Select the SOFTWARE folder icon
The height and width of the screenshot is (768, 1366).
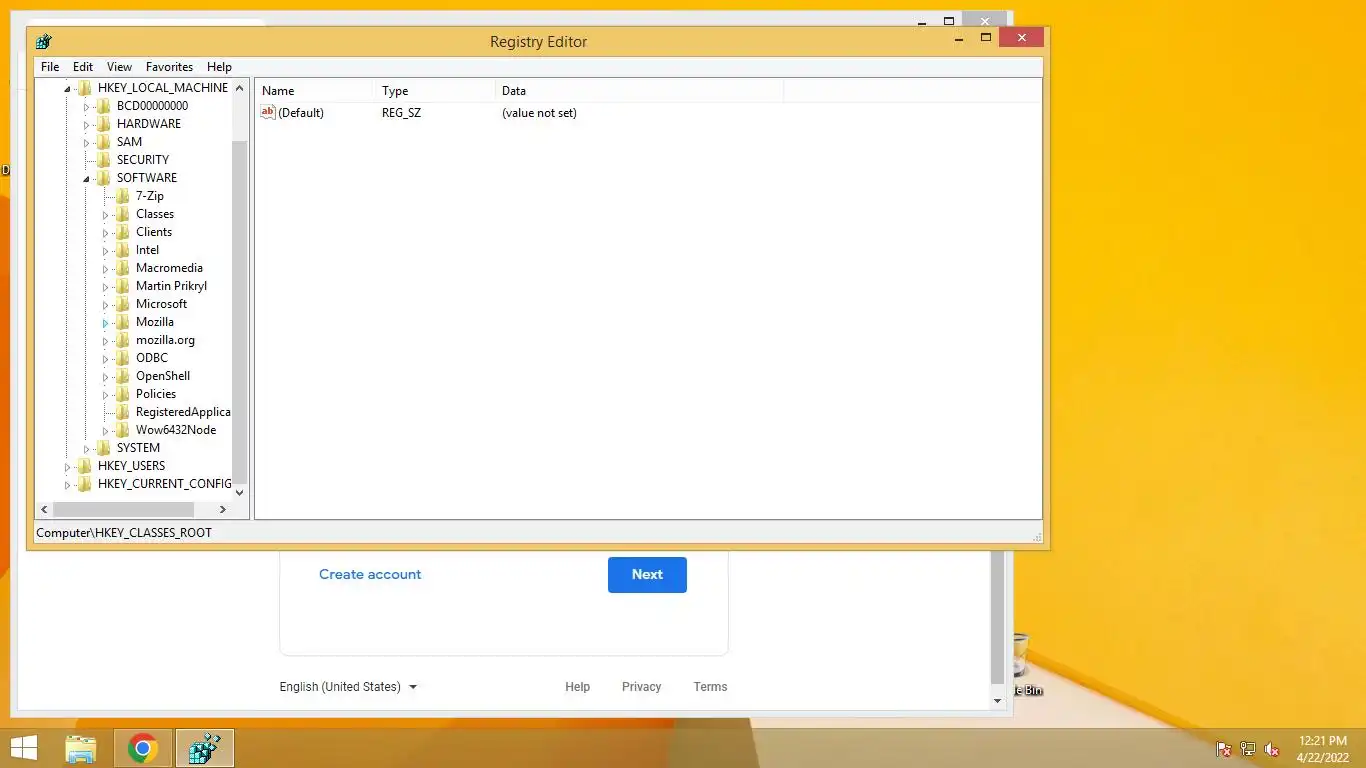(x=103, y=178)
